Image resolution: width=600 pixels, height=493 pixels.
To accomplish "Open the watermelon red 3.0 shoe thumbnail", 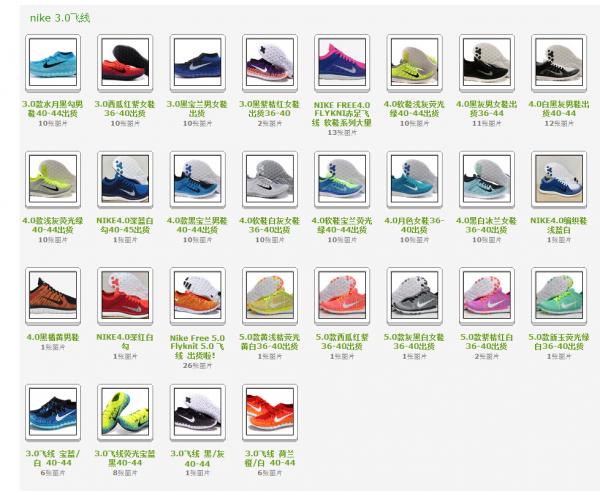I will [125, 62].
